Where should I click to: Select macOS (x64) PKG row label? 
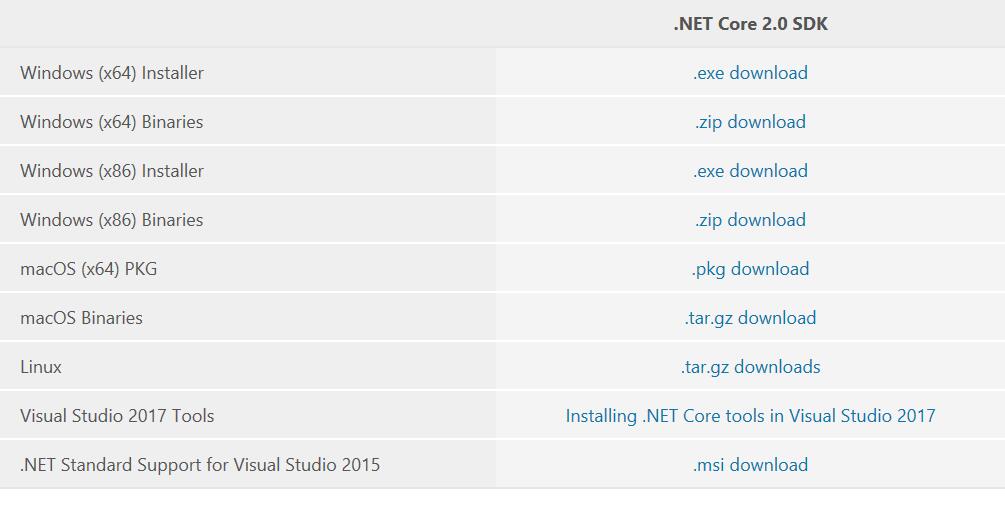(88, 269)
